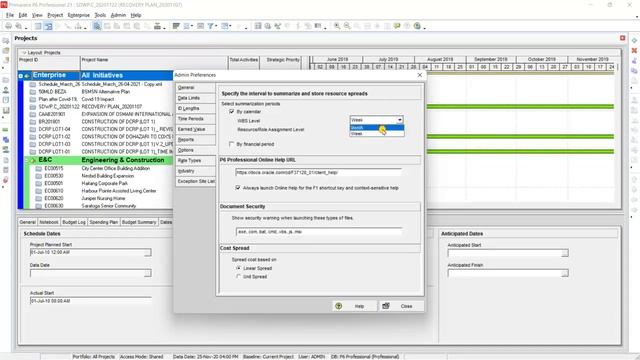Click the blue Activities icon in left sidebar
This screenshot has height=360, width=640.
[x=6, y=140]
